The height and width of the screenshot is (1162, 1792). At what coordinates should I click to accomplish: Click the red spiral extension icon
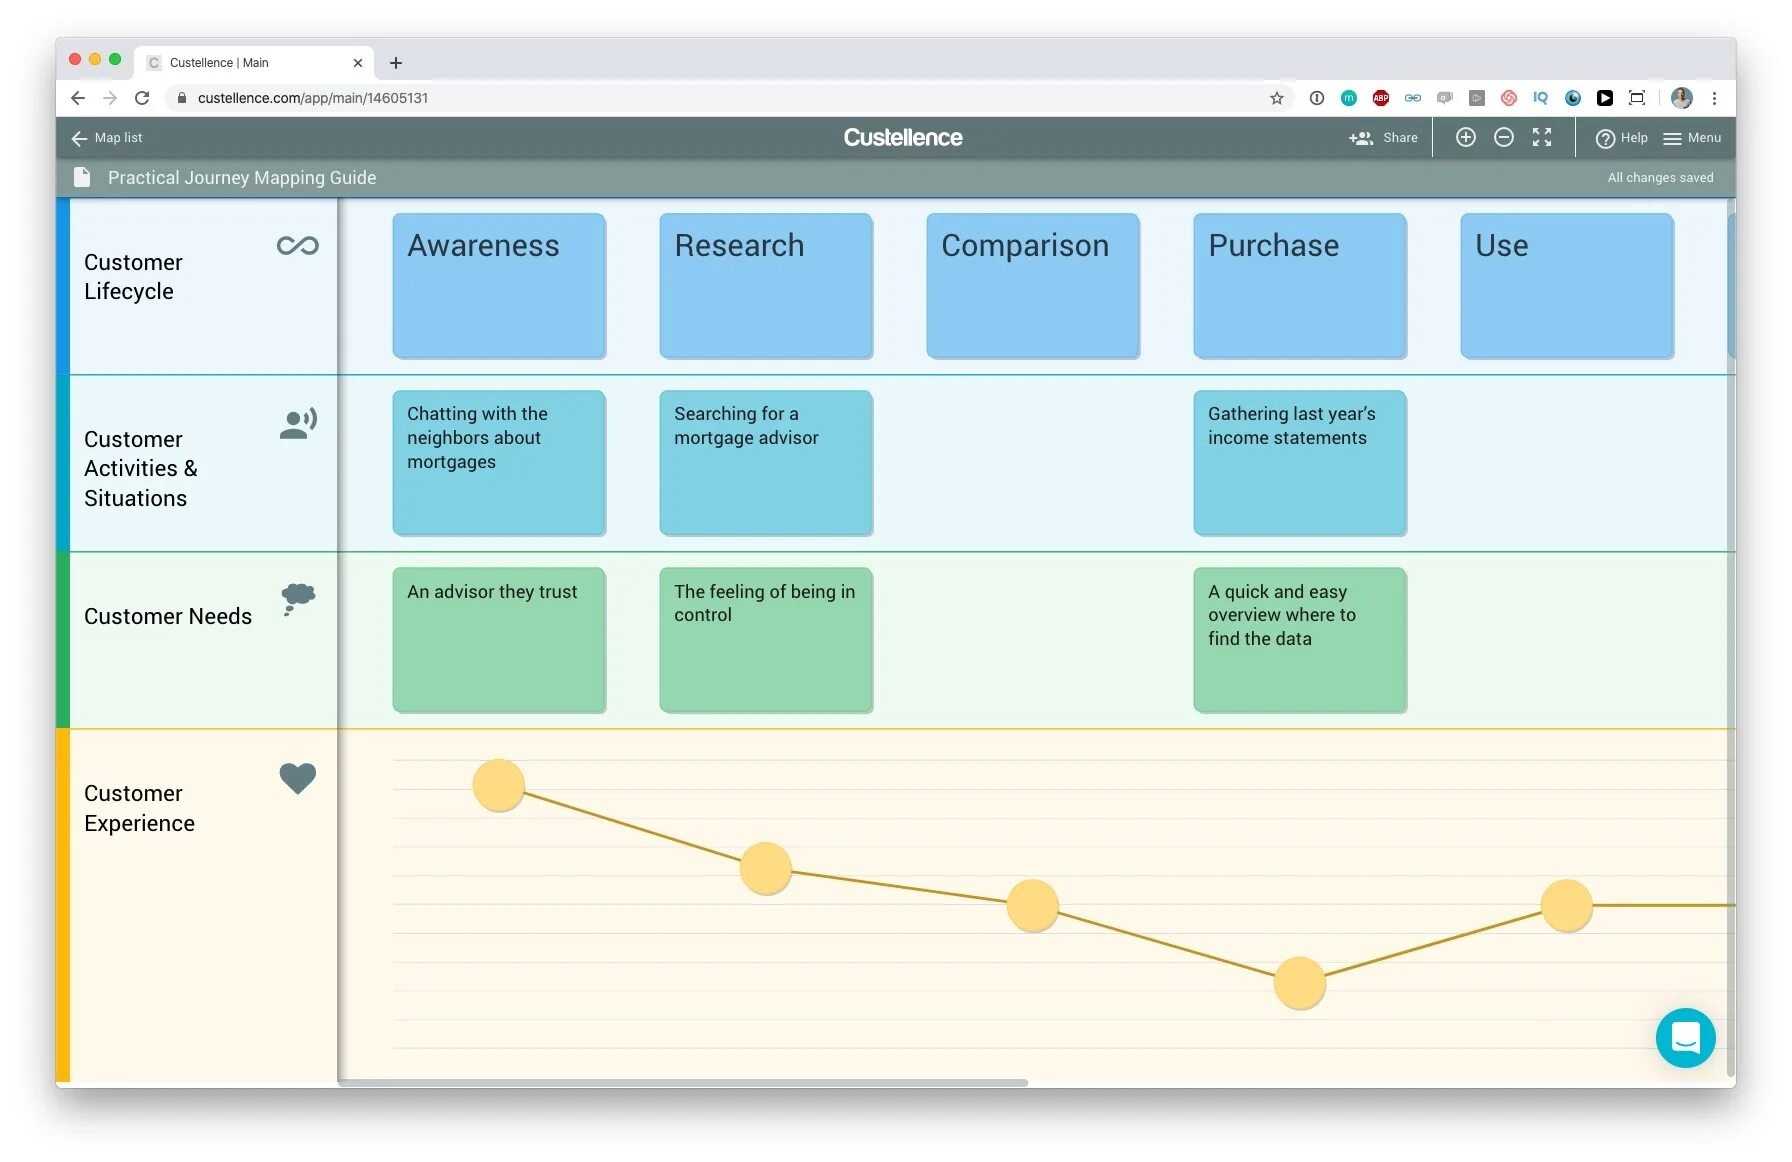(1509, 98)
